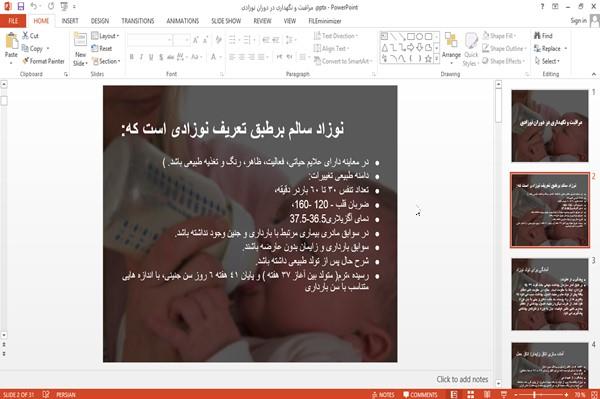The width and height of the screenshot is (600, 399).
Task: Expand Shape Fill options
Action: [x=499, y=36]
